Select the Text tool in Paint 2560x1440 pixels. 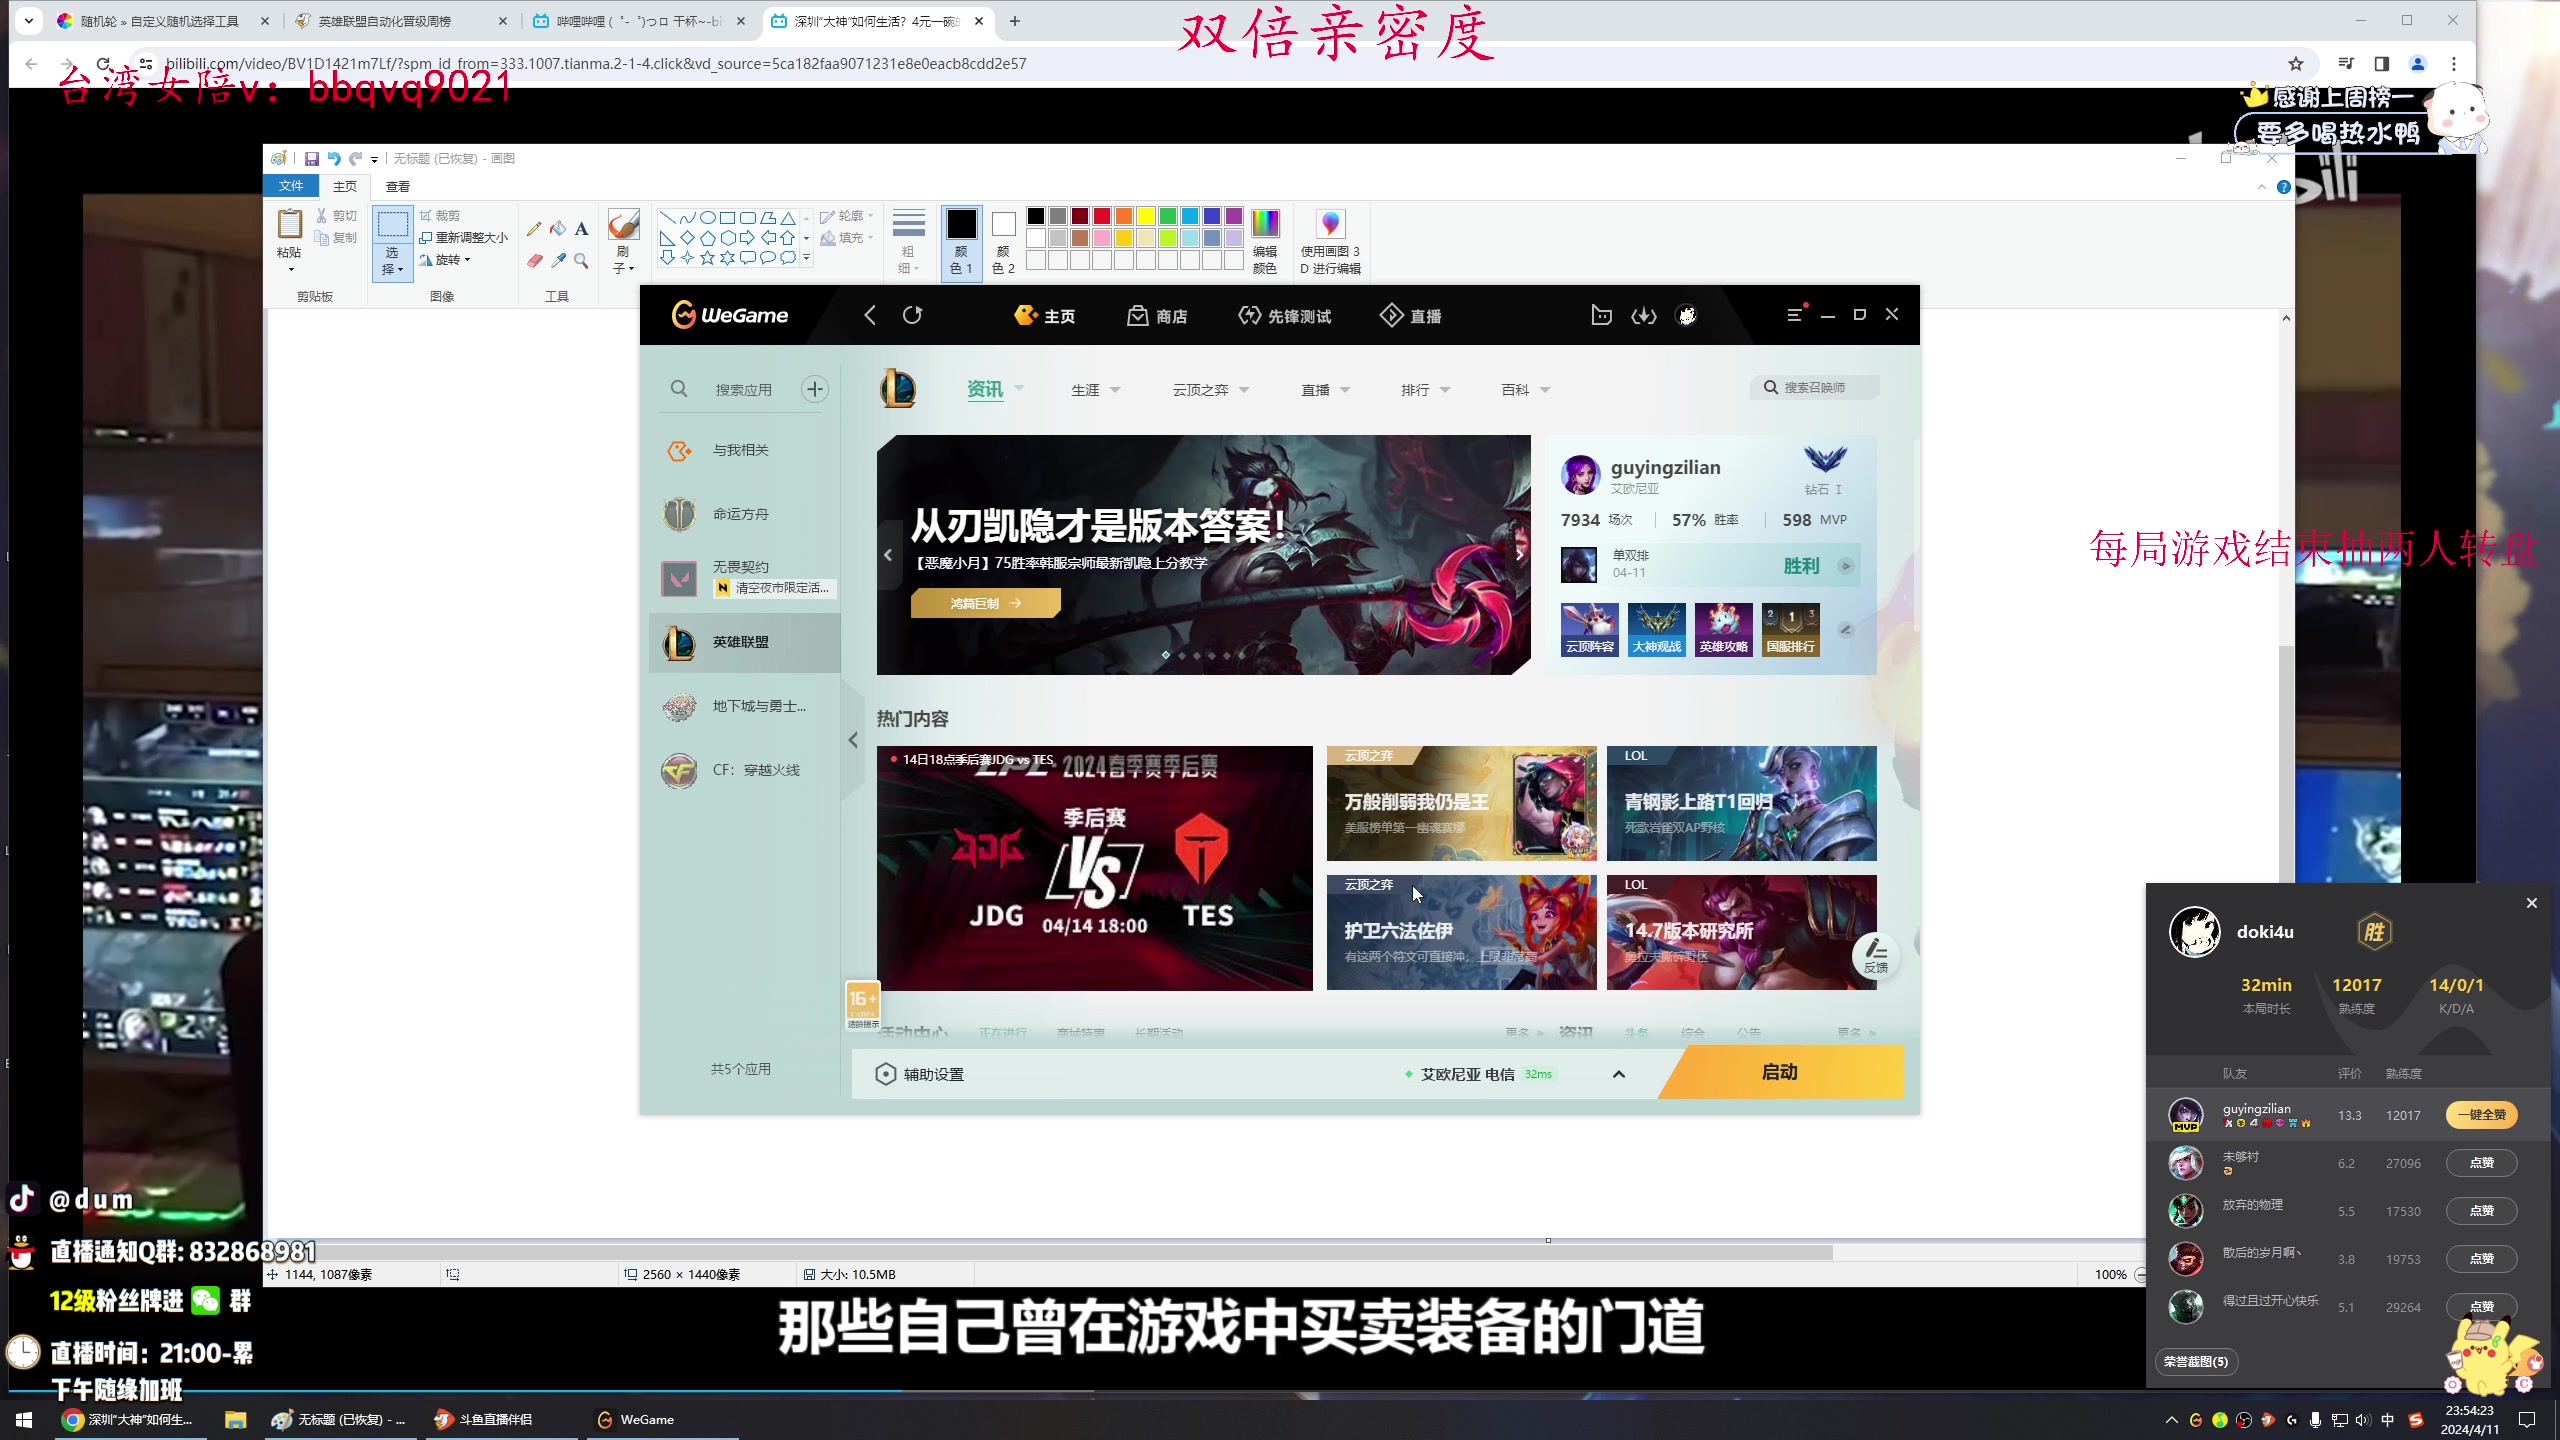point(581,229)
